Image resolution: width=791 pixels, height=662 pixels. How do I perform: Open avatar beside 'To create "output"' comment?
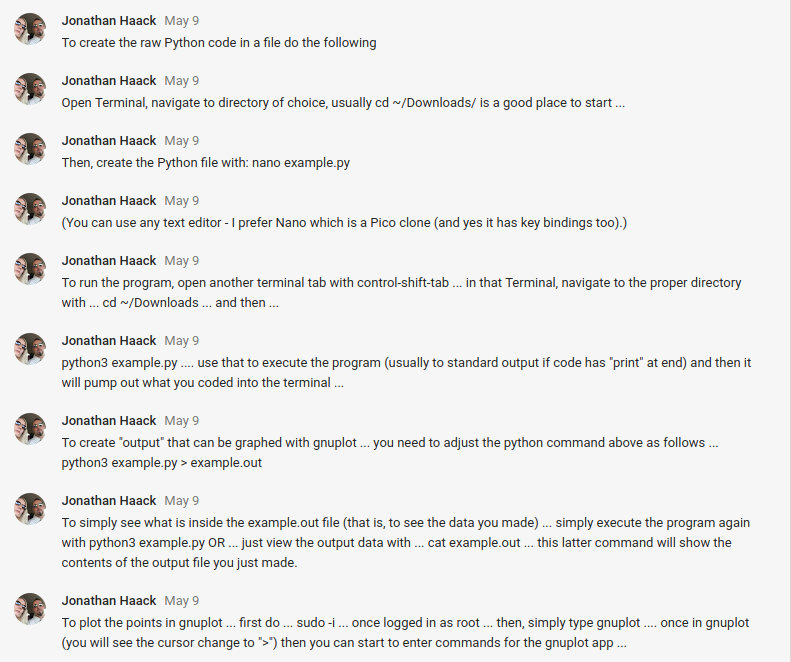coord(30,429)
